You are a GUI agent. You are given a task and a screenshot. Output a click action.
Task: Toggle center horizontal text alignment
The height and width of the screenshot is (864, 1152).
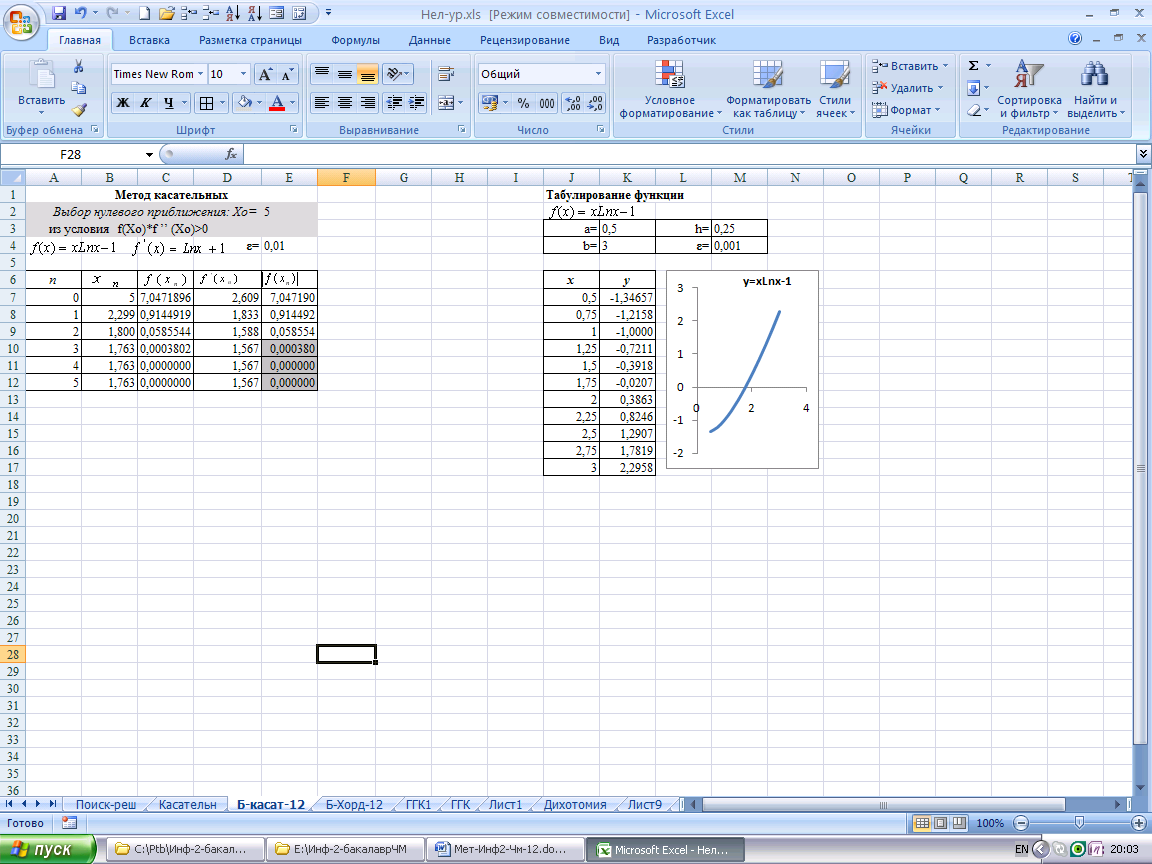point(345,103)
